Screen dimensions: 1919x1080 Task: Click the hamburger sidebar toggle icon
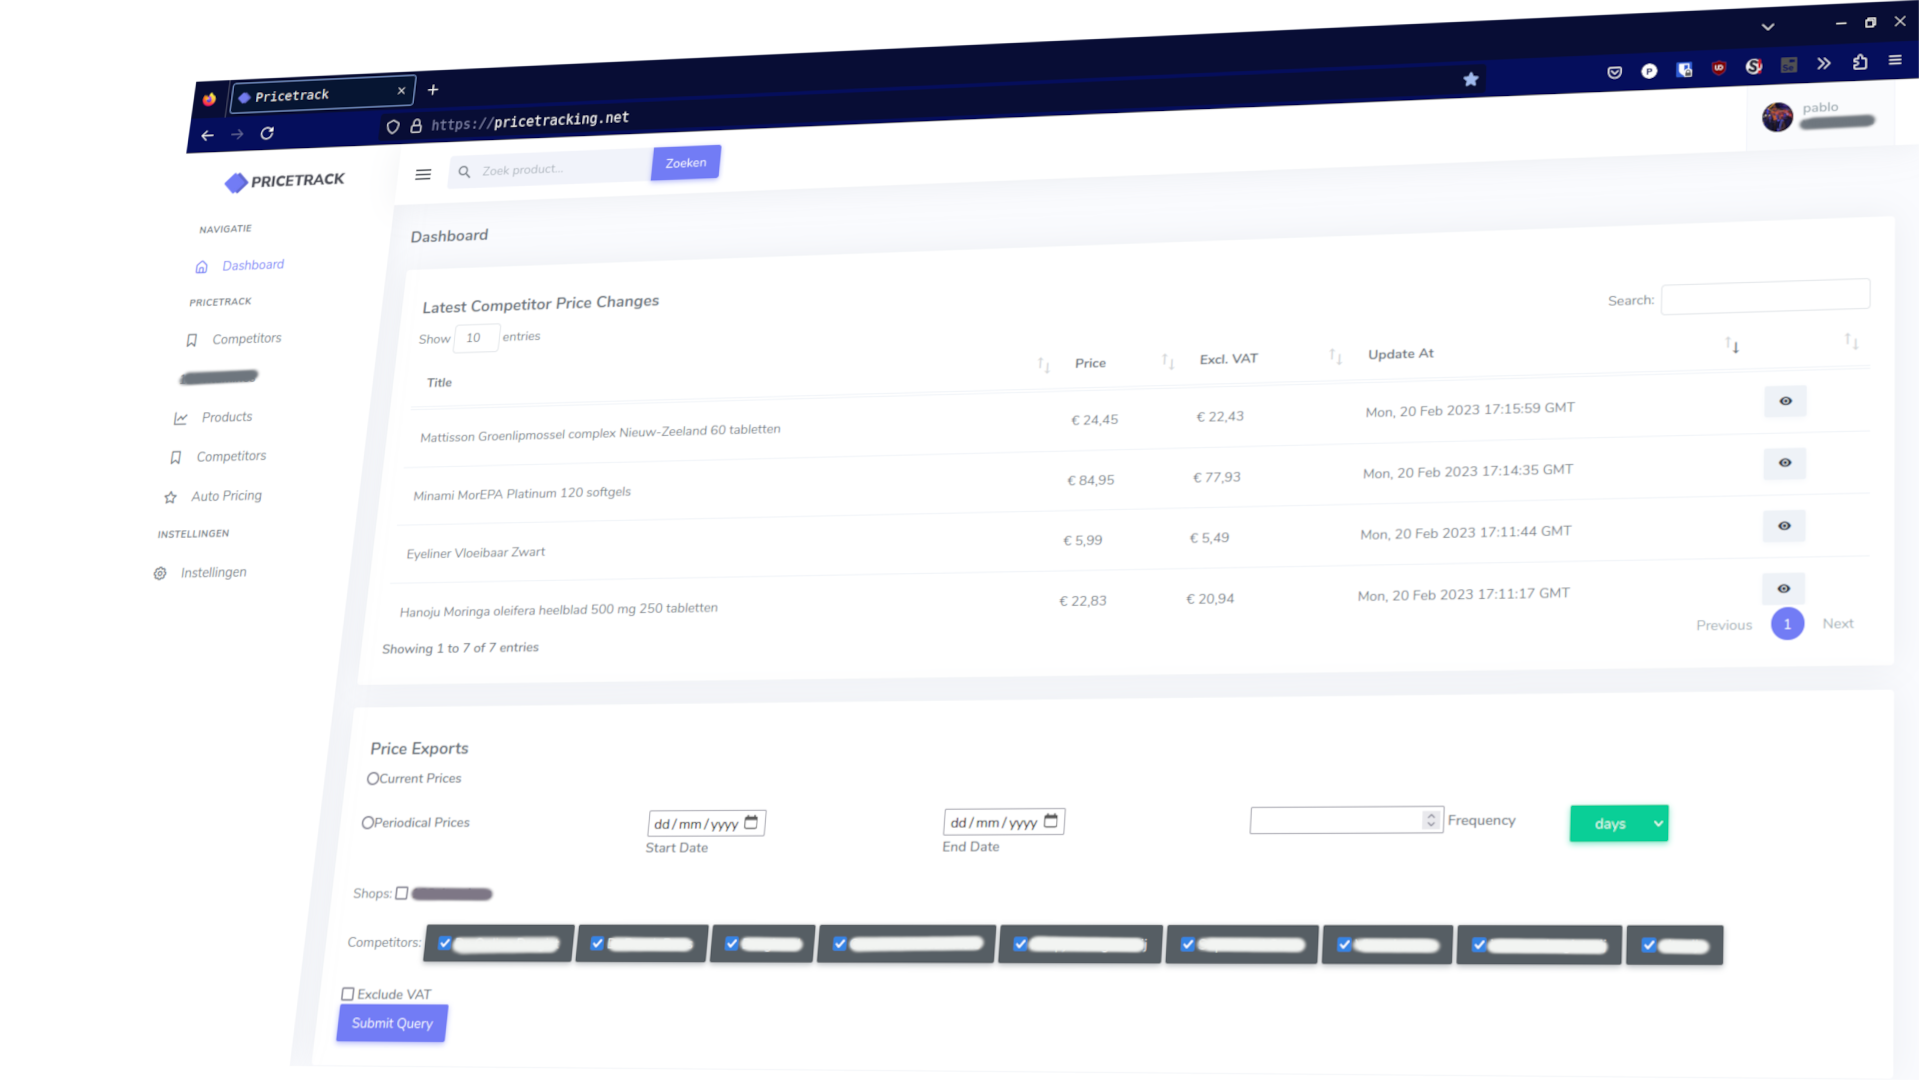[423, 175]
